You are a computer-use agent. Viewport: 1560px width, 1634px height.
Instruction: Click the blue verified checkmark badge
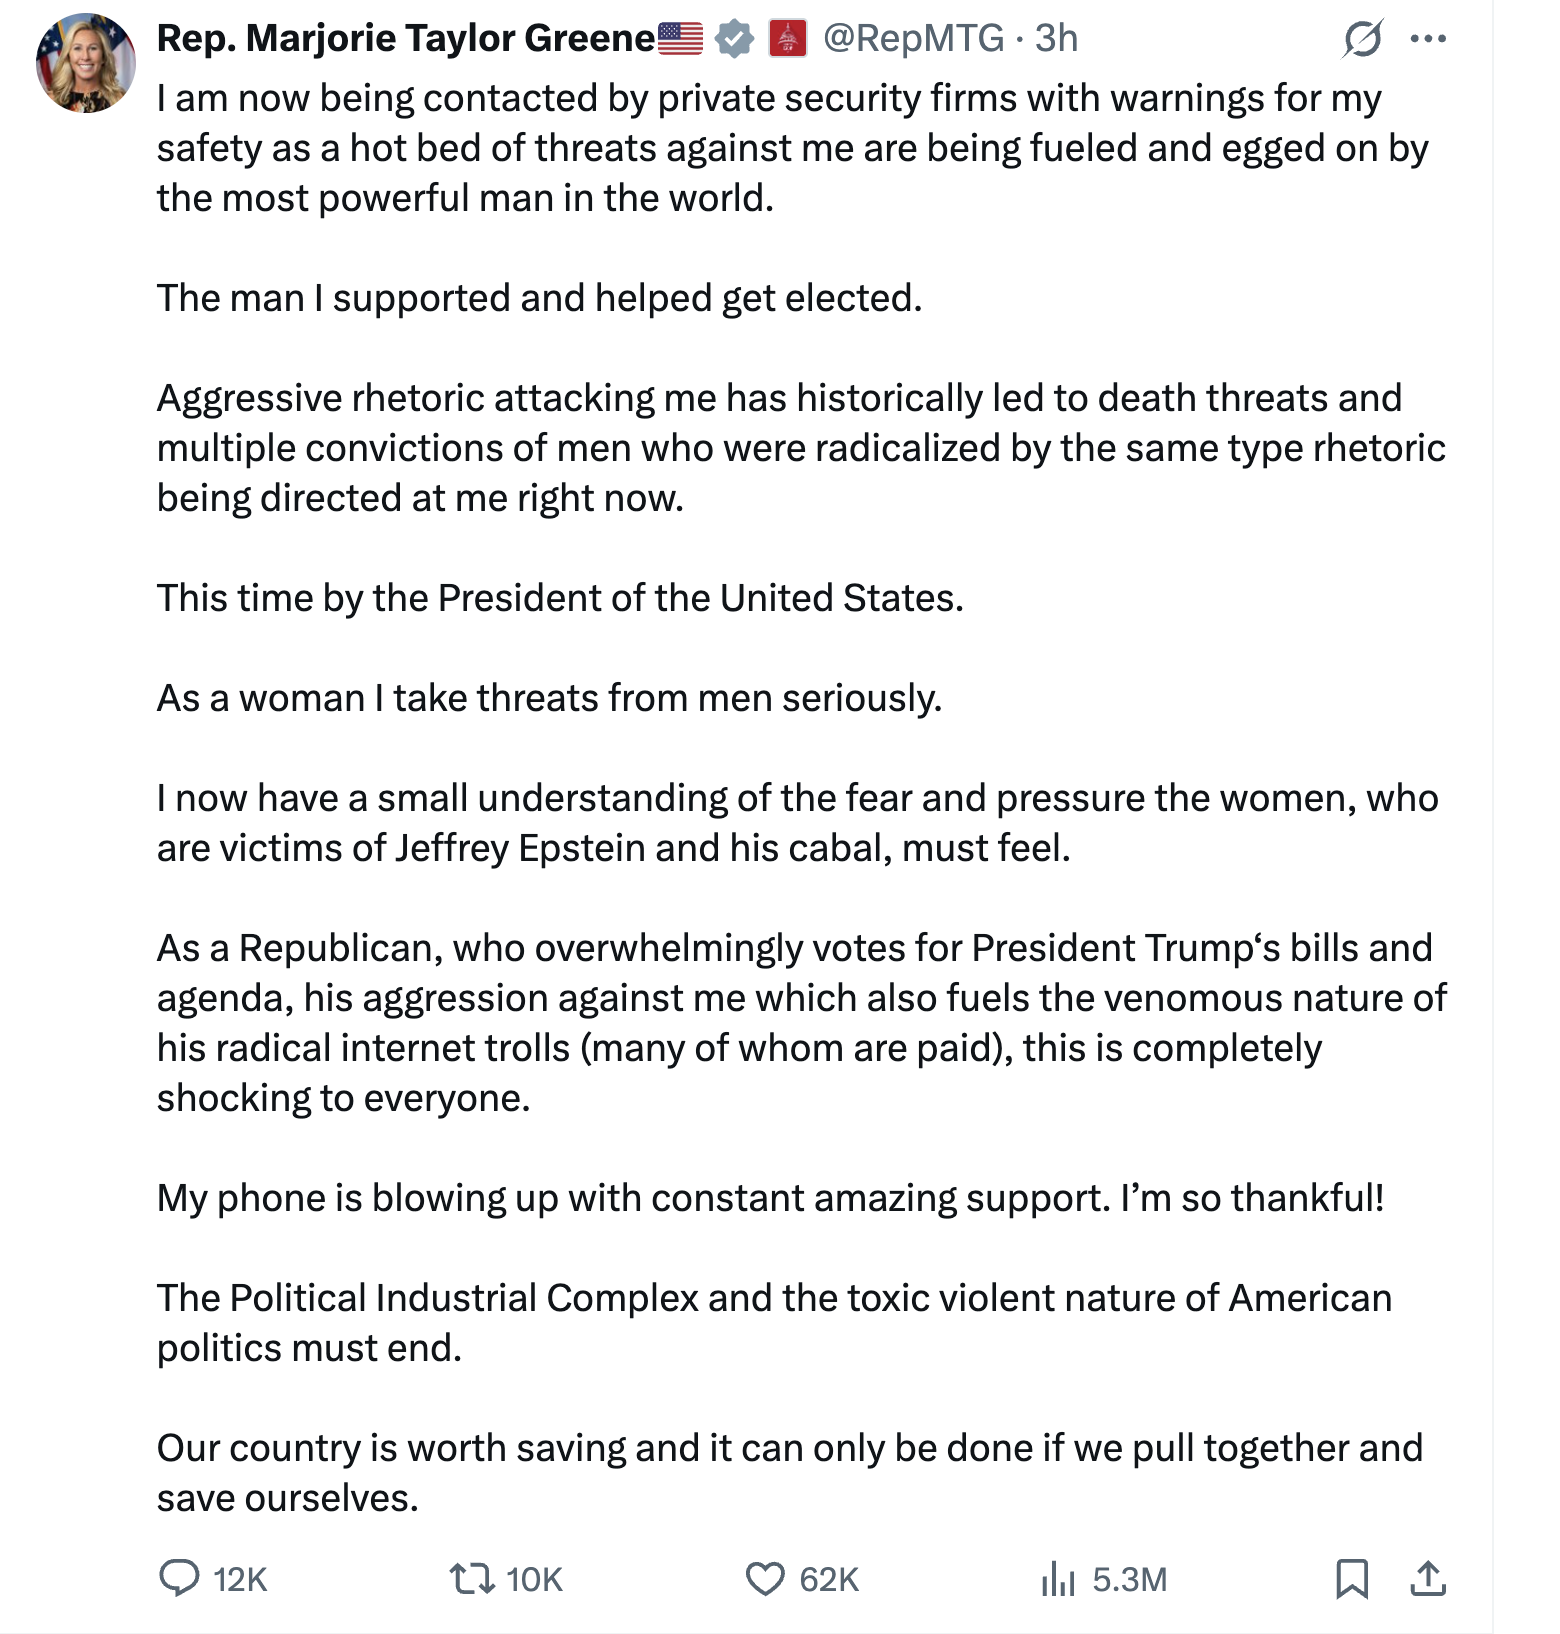point(735,39)
